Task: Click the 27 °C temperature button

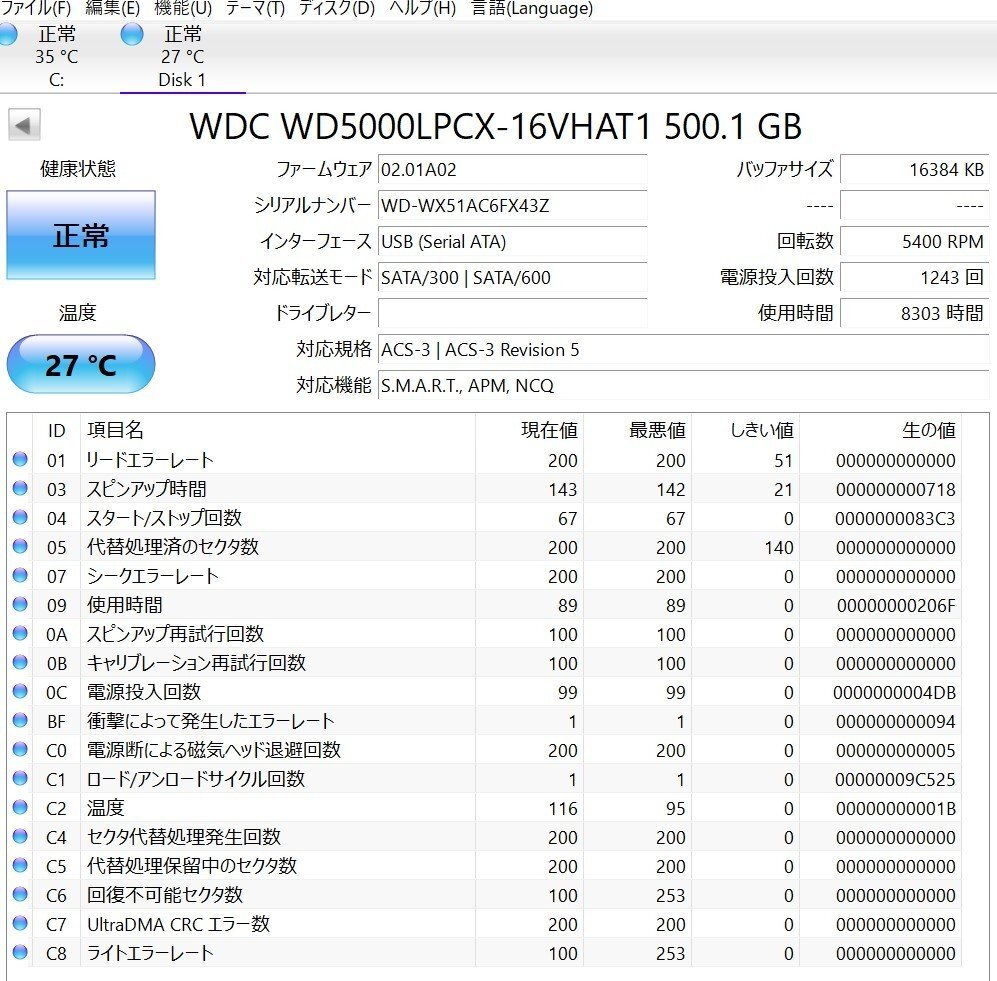Action: (81, 364)
